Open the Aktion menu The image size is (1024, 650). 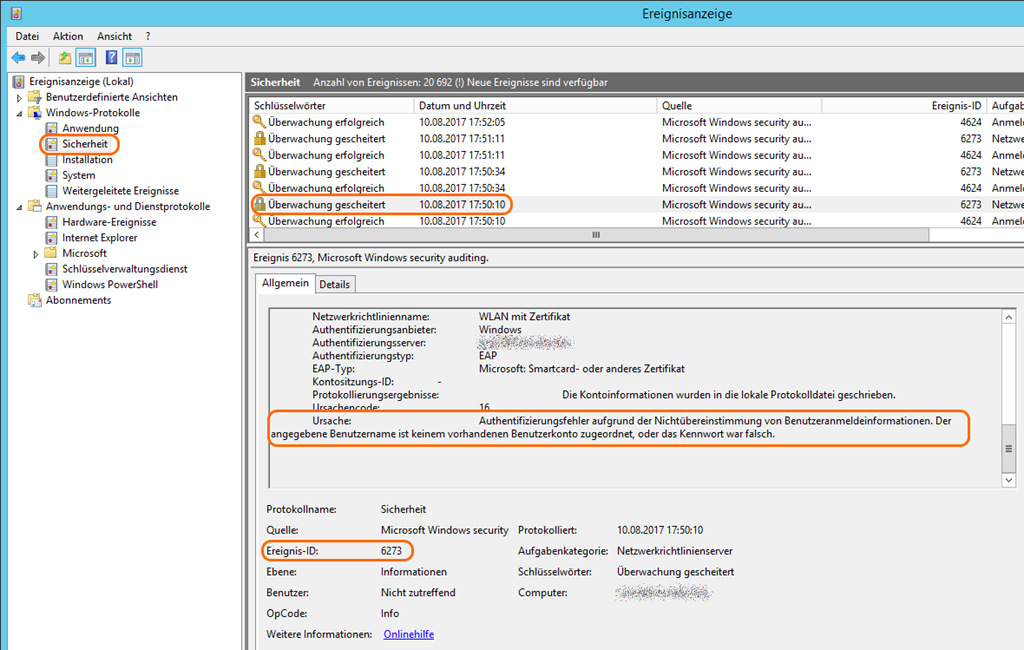point(68,36)
